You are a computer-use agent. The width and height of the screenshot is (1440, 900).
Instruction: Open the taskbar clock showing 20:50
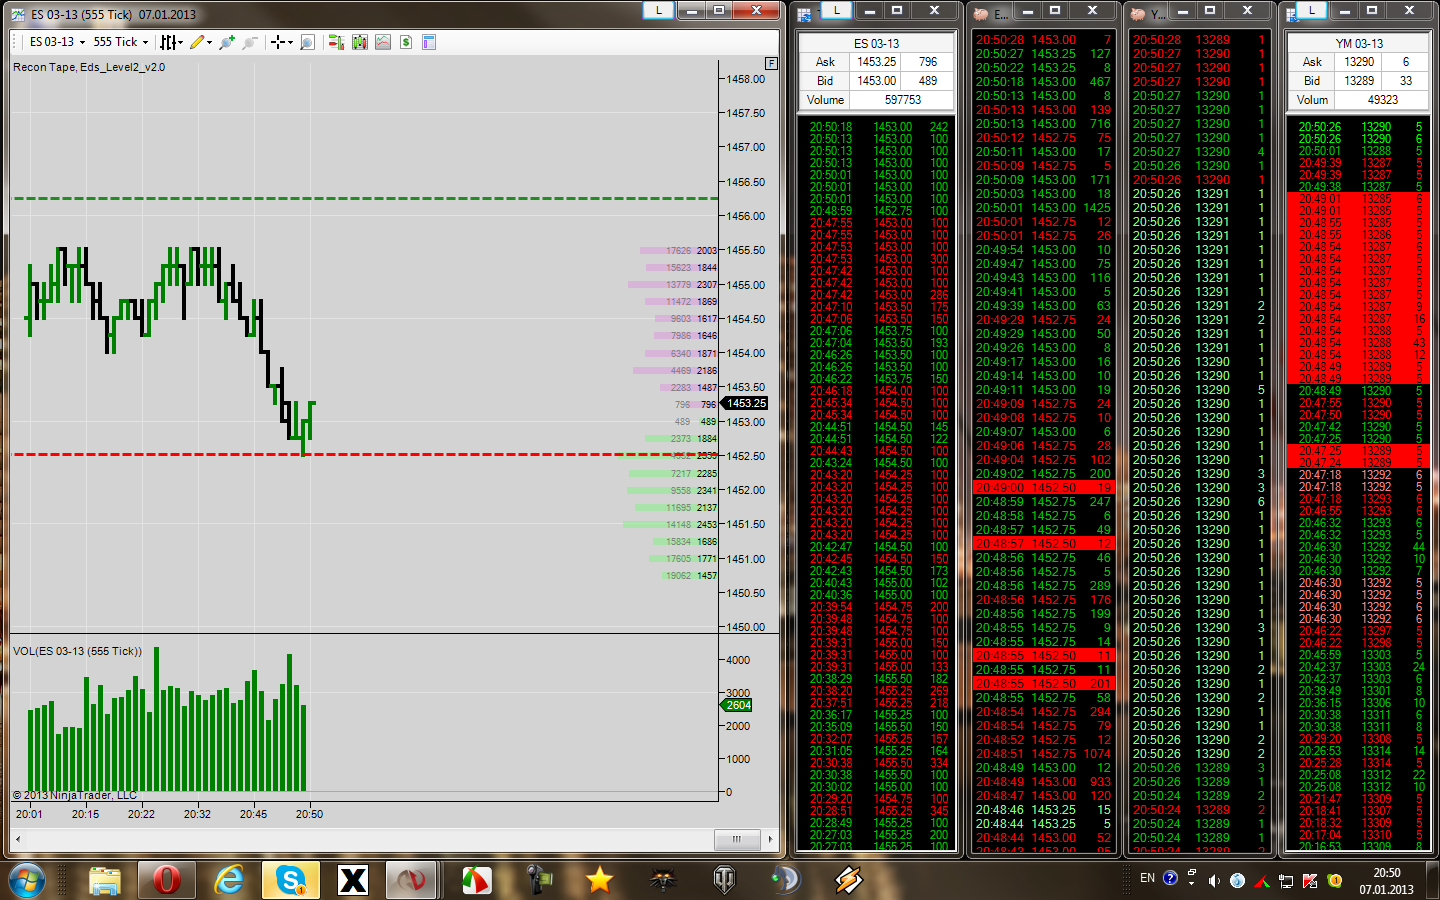click(x=1386, y=881)
